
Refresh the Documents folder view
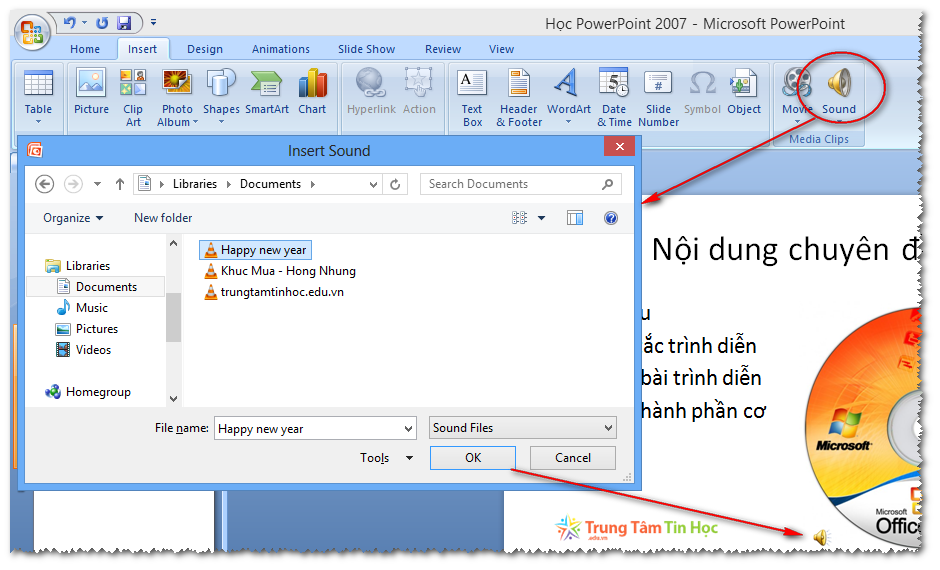tap(395, 185)
